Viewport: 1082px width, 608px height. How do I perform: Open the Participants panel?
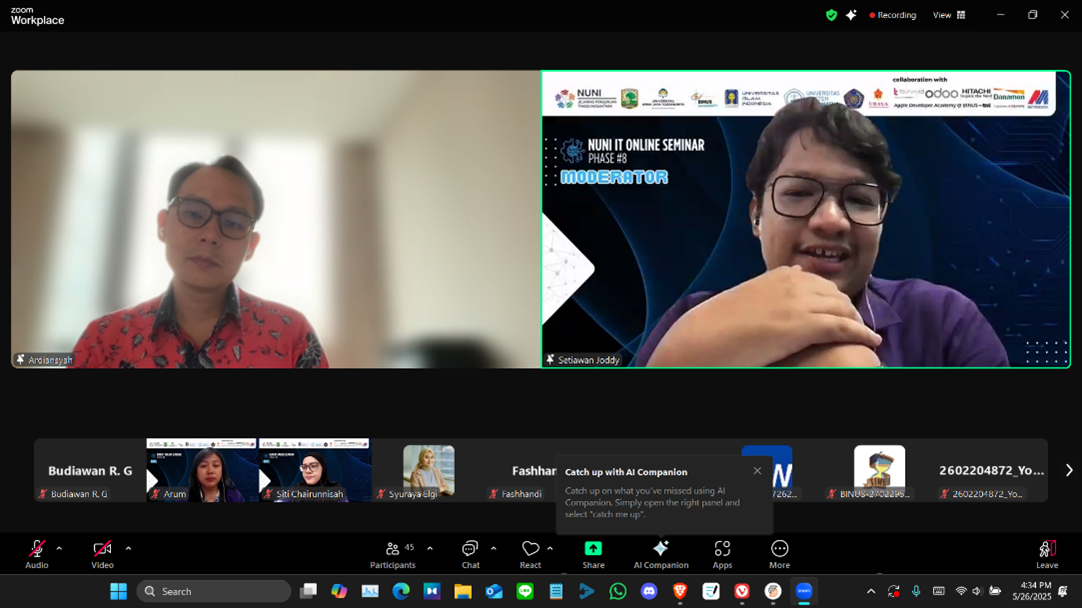[x=393, y=554]
